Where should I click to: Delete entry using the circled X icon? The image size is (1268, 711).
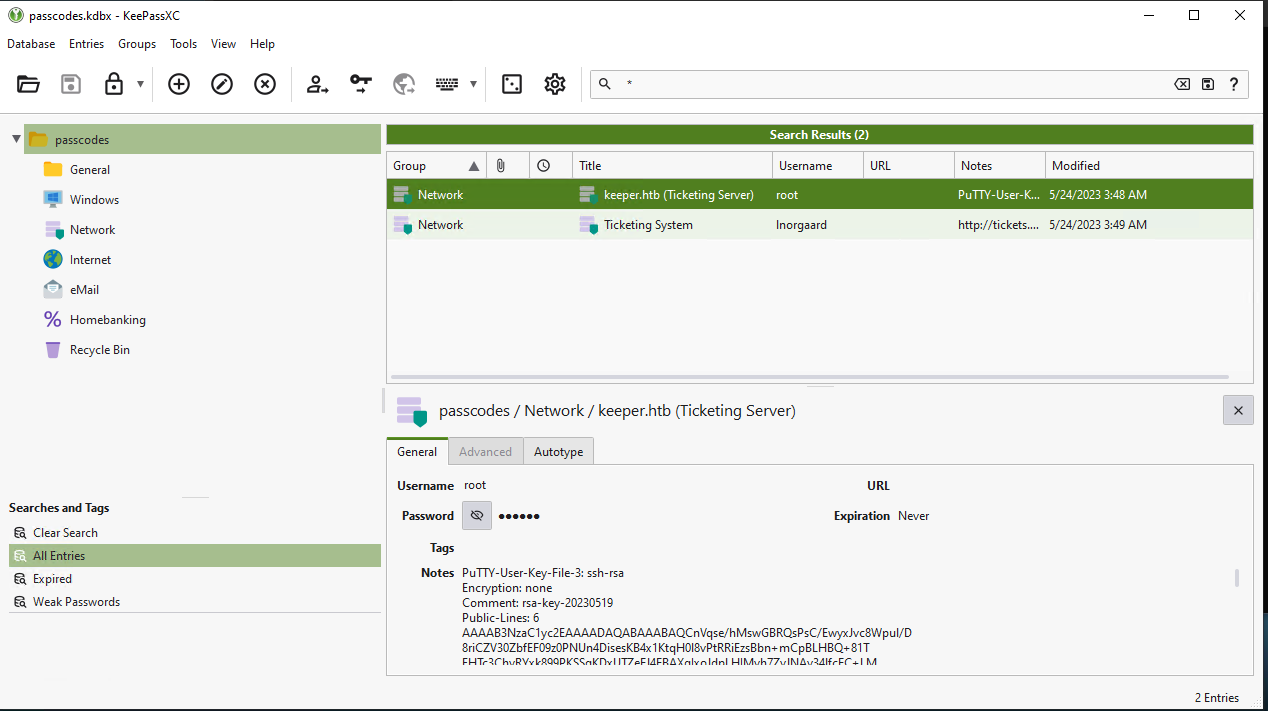pos(265,84)
